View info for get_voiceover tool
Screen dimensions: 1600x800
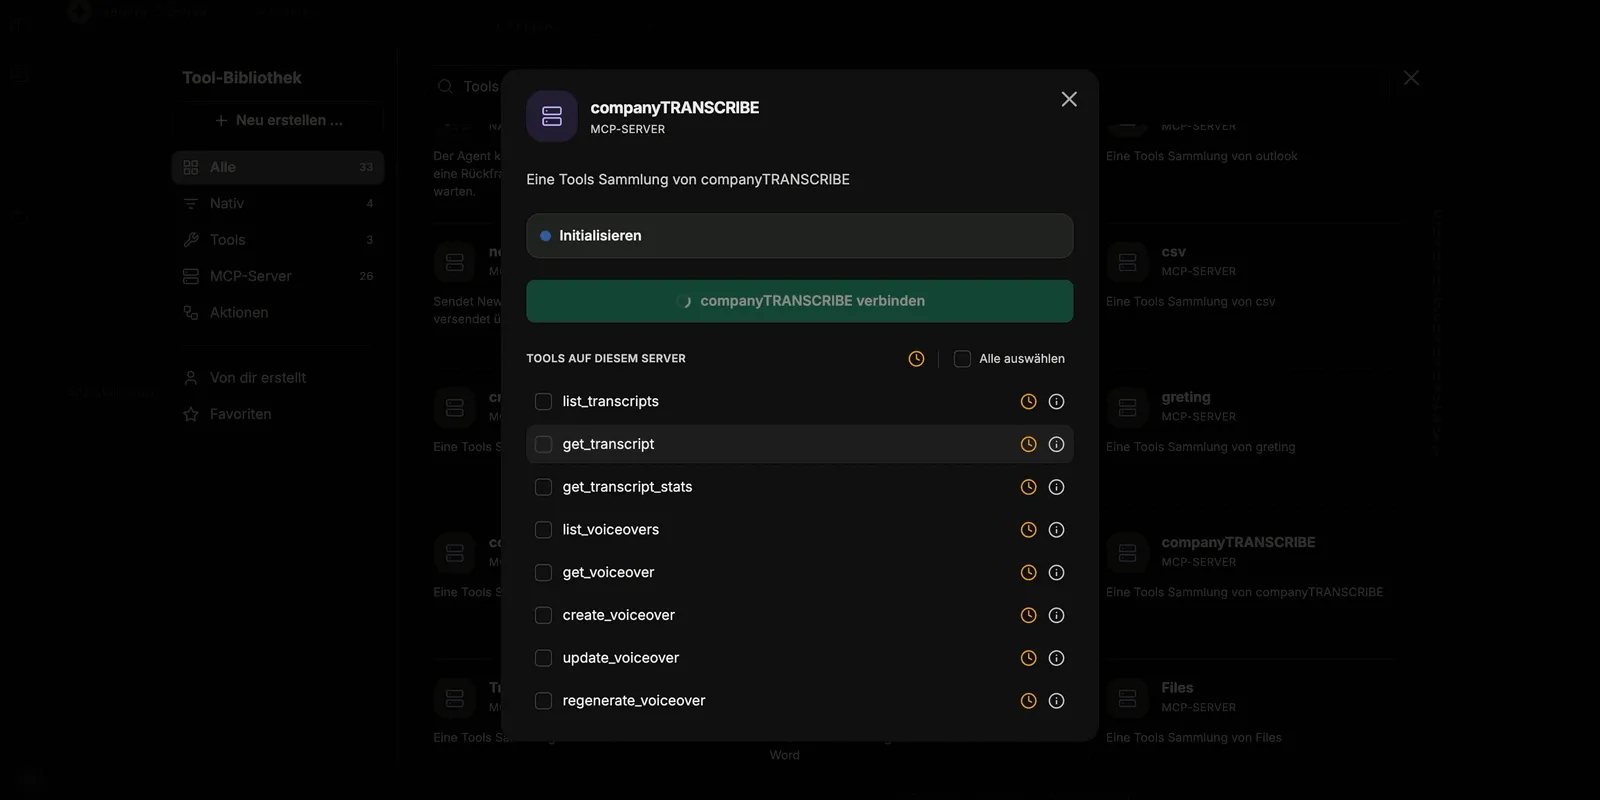1056,572
